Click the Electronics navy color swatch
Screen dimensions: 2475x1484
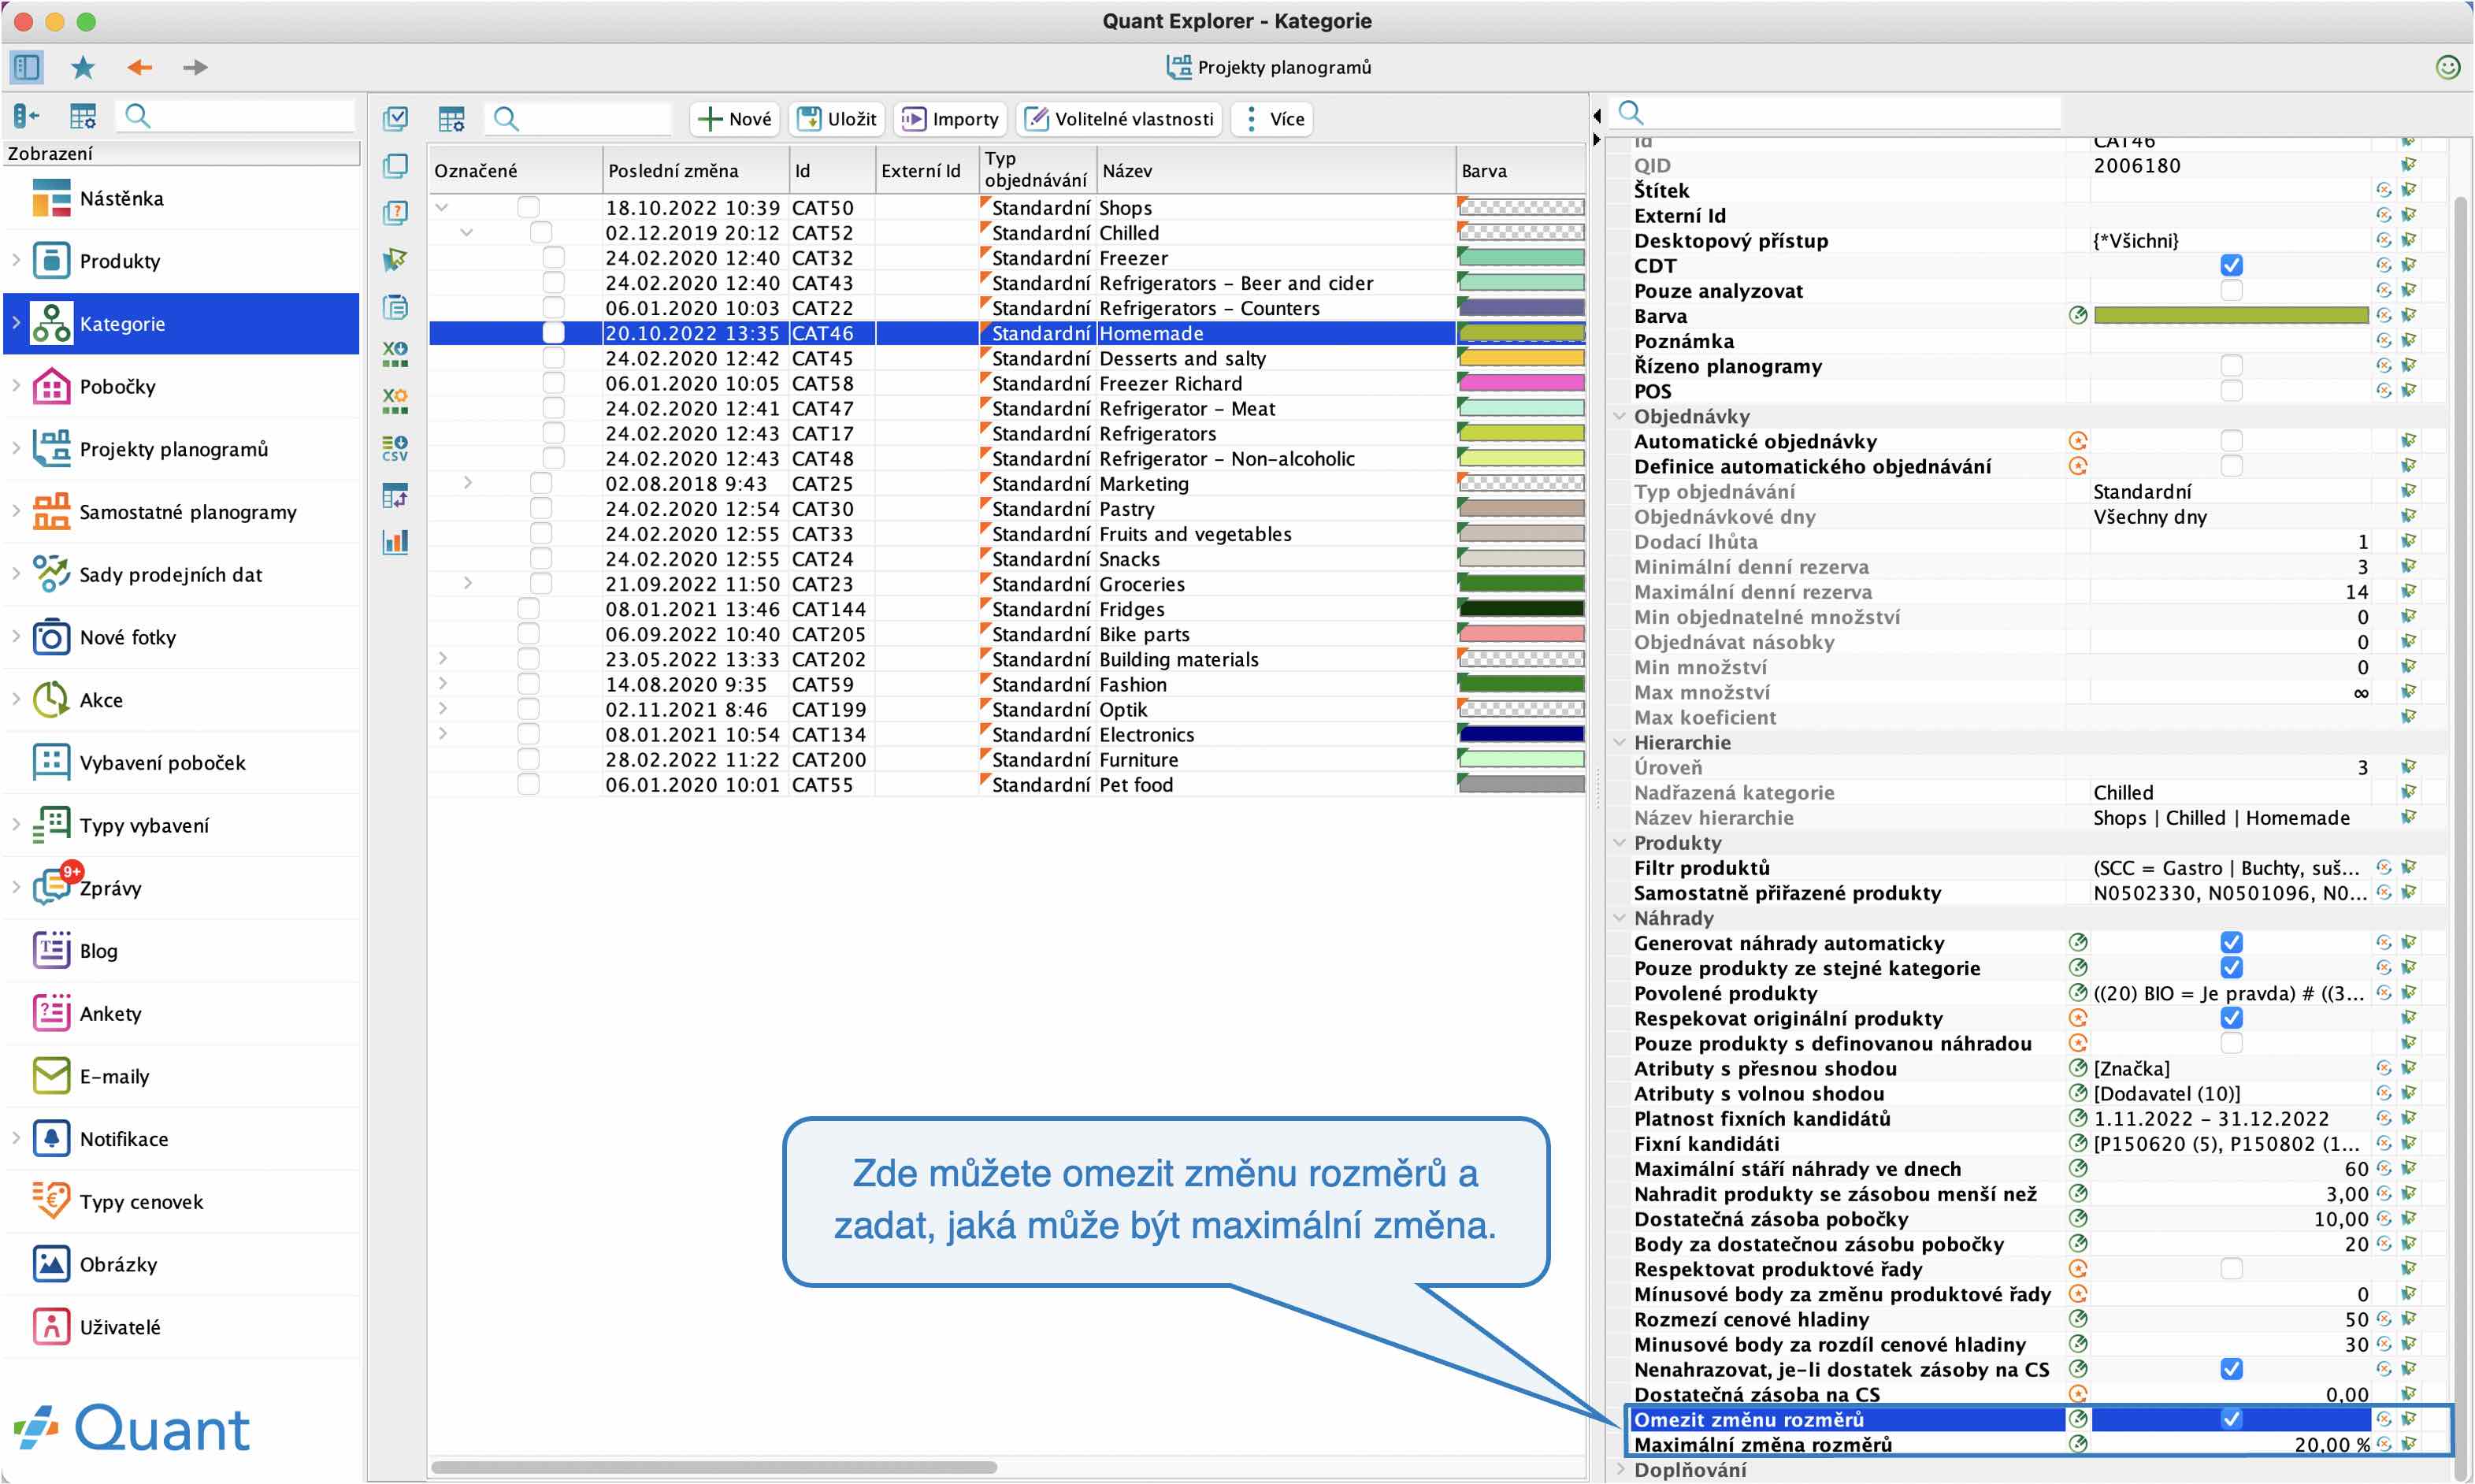[1521, 734]
